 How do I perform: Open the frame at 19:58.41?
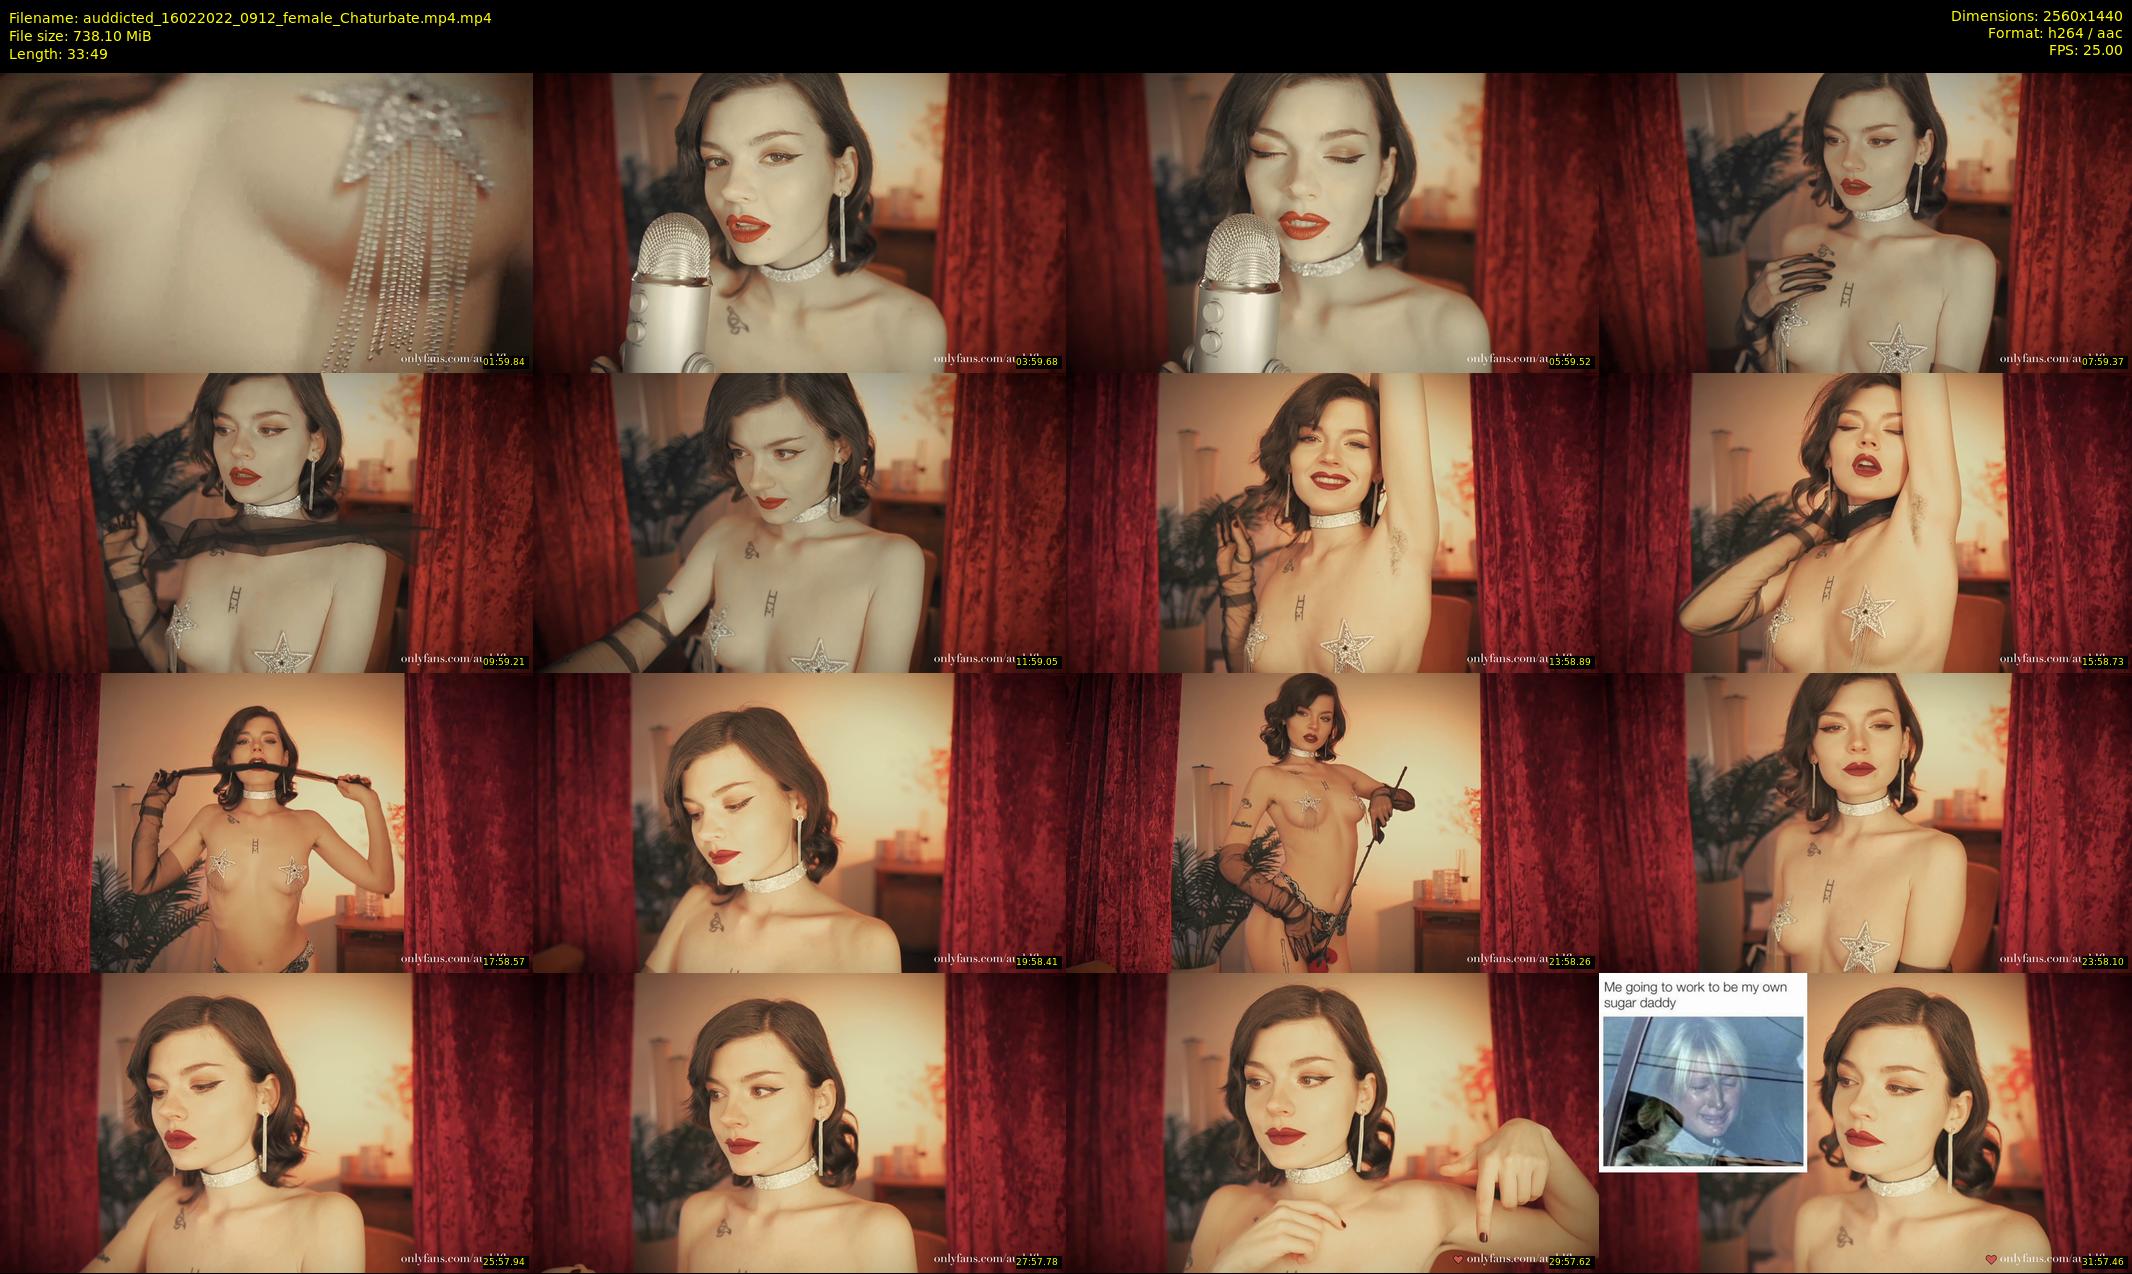pos(799,822)
